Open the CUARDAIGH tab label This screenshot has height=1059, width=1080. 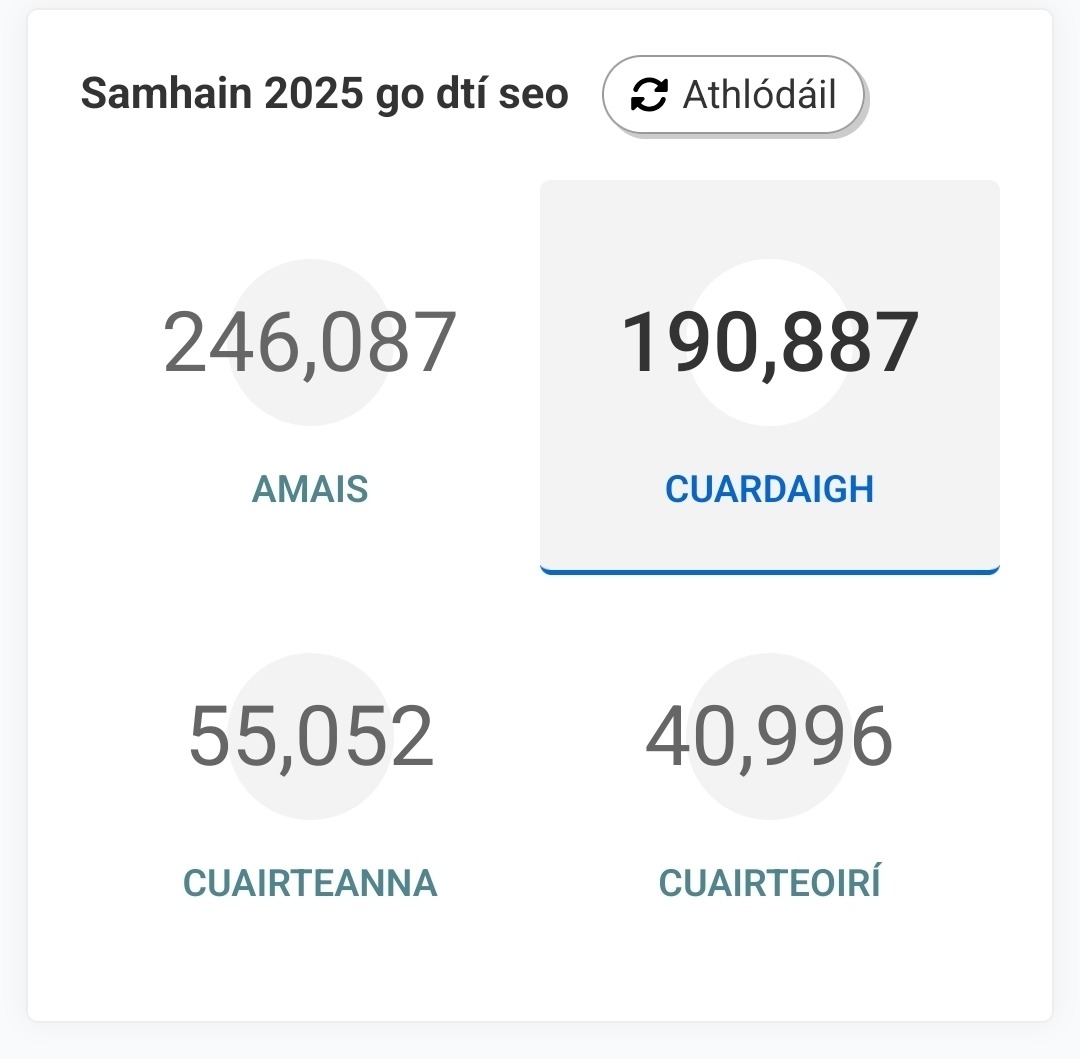[769, 489]
